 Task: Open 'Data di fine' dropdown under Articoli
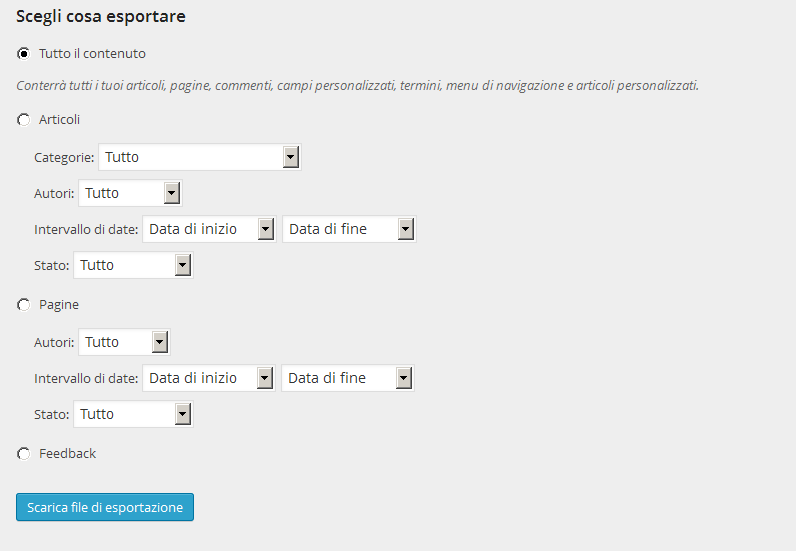coord(349,229)
